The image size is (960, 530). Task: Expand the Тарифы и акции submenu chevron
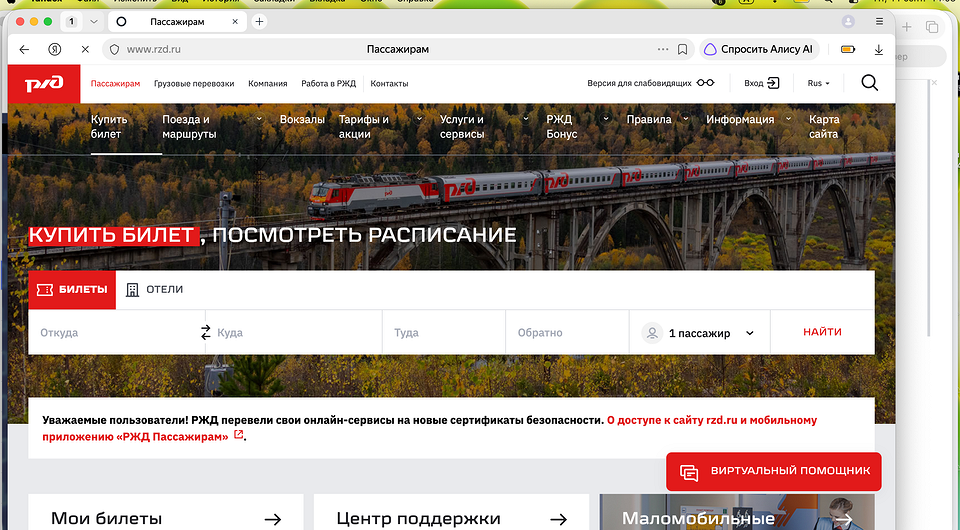click(x=419, y=119)
